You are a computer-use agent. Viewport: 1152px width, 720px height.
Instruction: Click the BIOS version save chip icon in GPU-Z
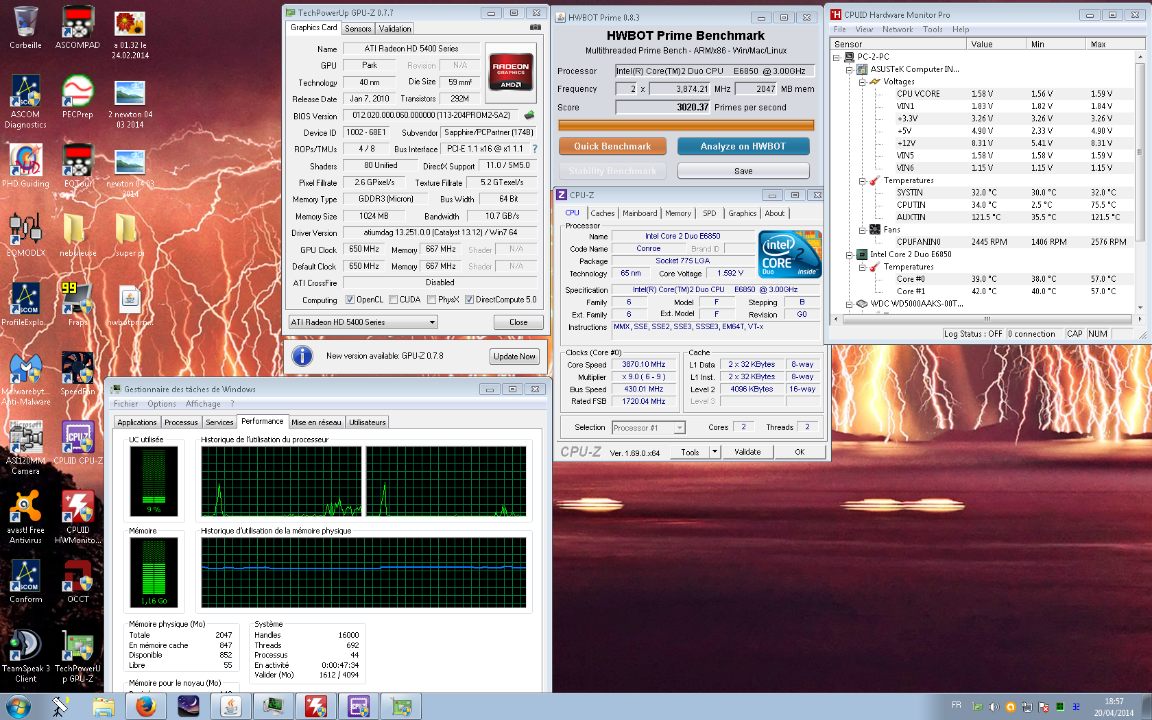click(x=528, y=115)
